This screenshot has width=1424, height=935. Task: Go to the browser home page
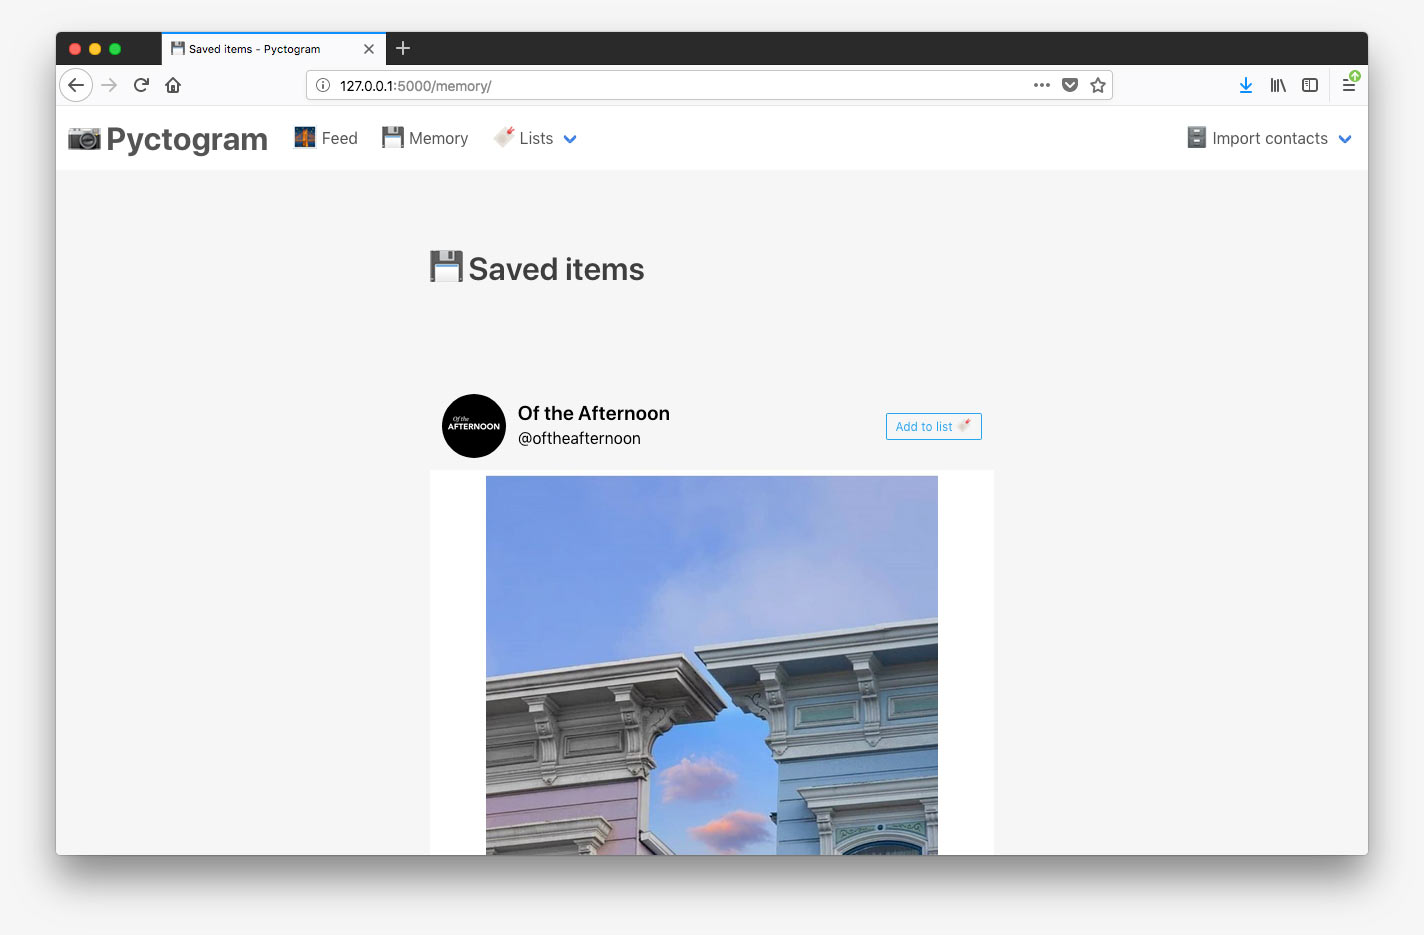pos(173,85)
